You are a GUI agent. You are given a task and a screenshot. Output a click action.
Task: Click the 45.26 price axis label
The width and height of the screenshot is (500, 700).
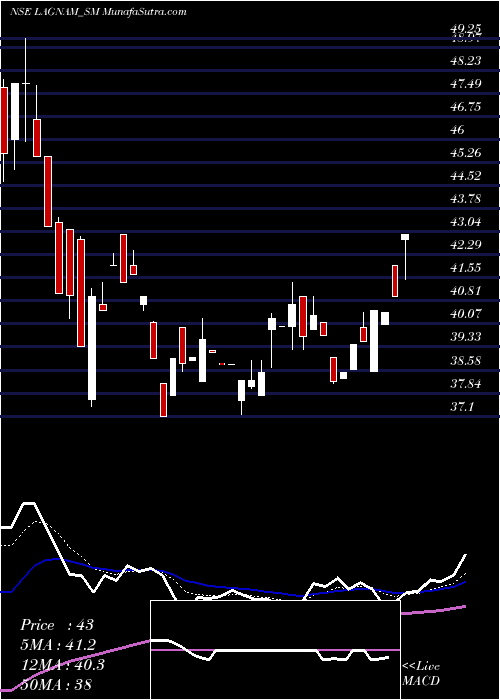(x=466, y=153)
